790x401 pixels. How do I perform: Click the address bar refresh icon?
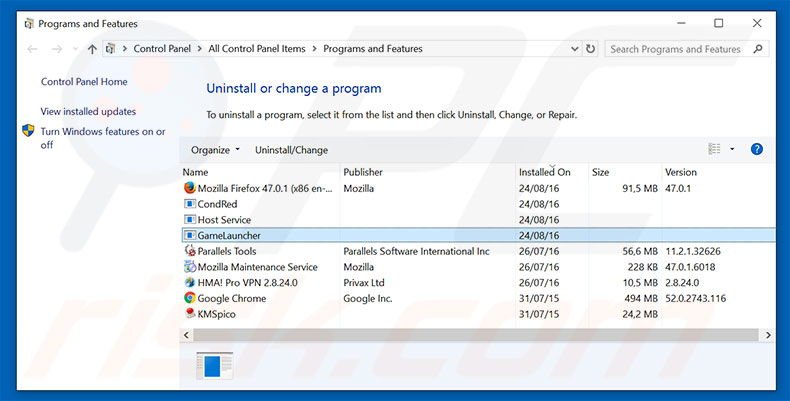click(590, 49)
